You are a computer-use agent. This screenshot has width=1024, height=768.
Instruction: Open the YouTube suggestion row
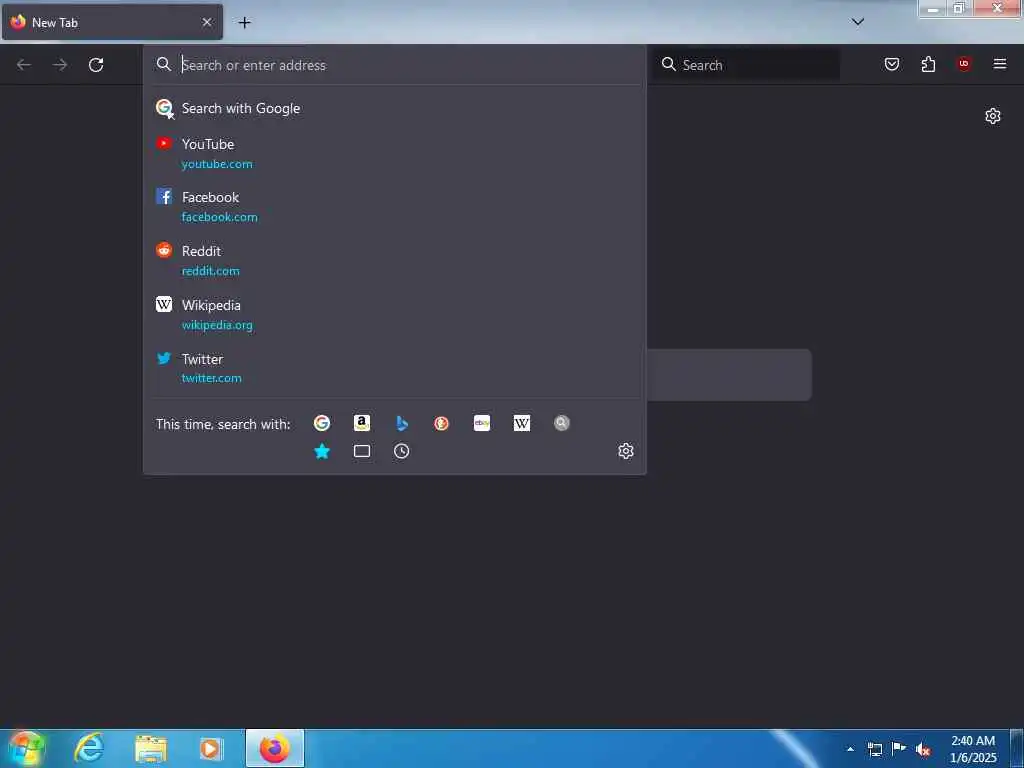point(394,153)
